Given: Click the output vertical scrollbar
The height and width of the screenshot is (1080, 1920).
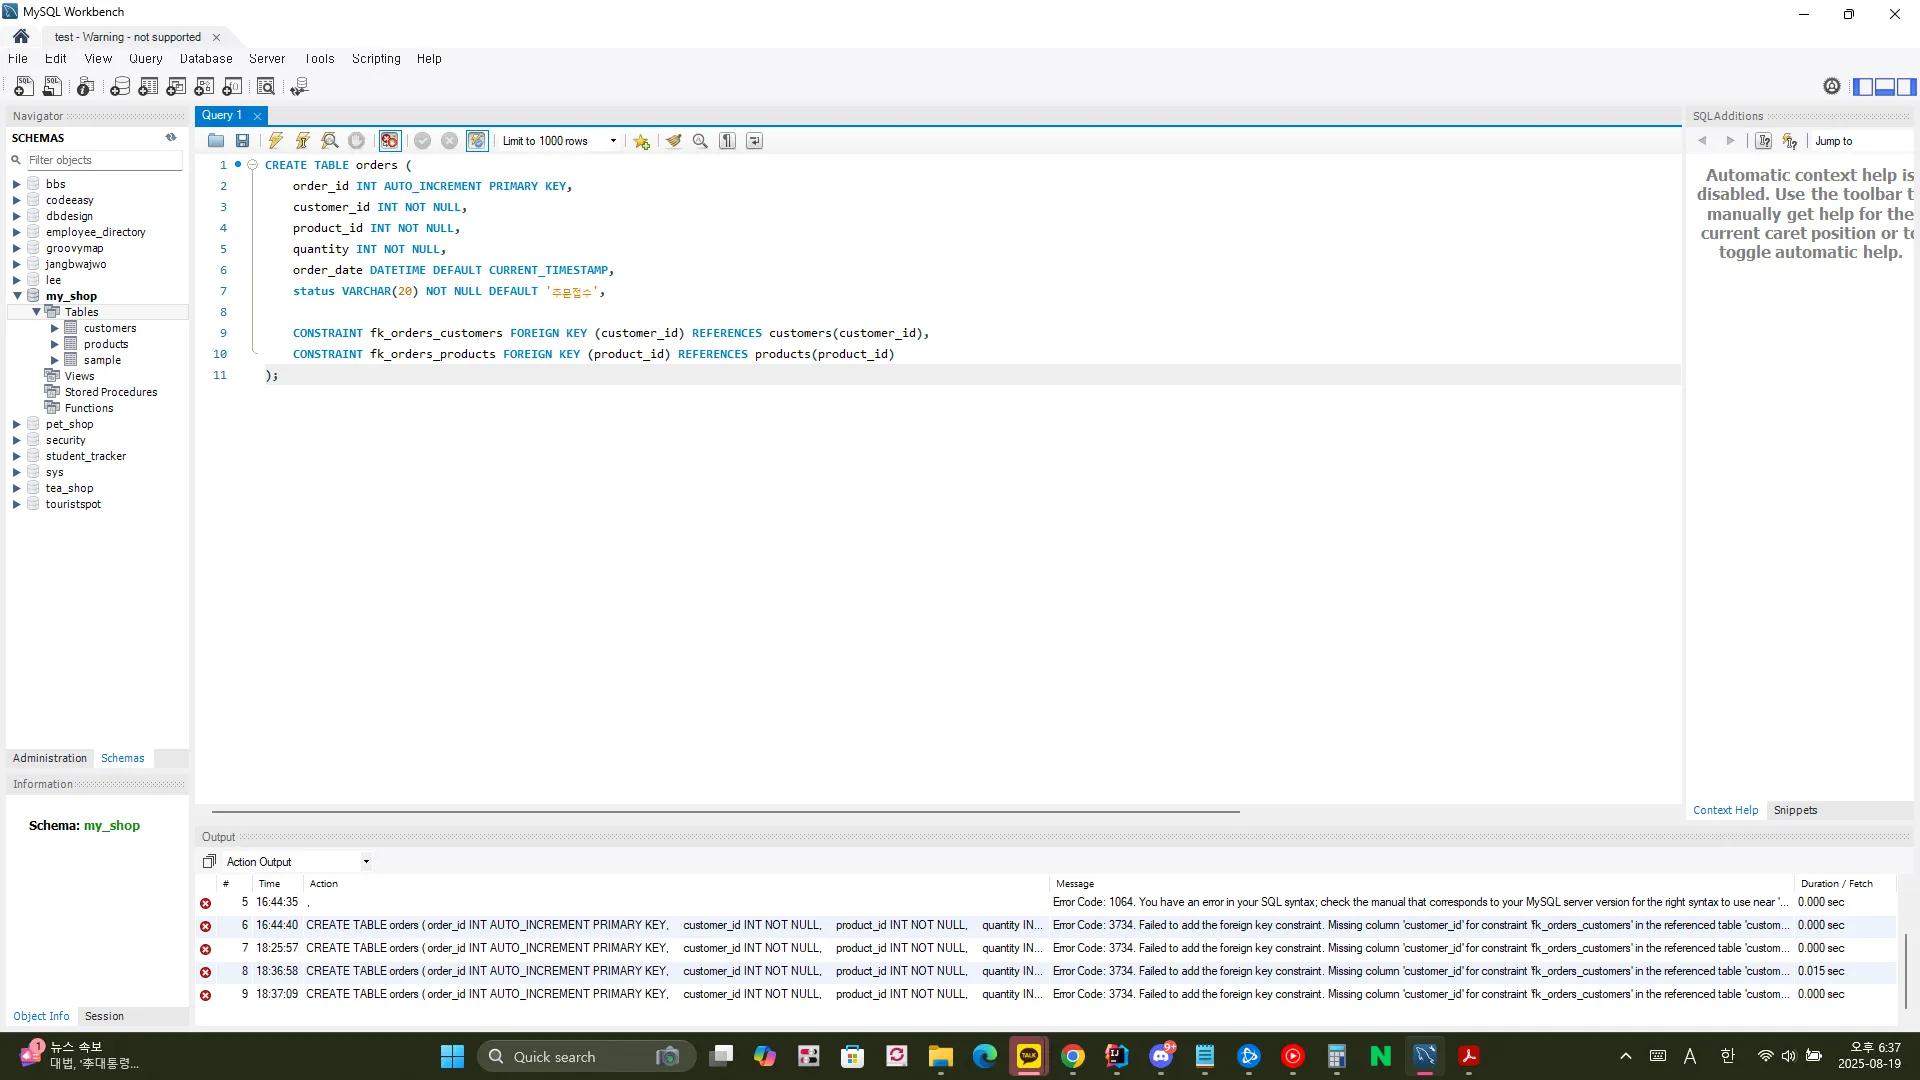Looking at the screenshot, I should (x=1906, y=970).
